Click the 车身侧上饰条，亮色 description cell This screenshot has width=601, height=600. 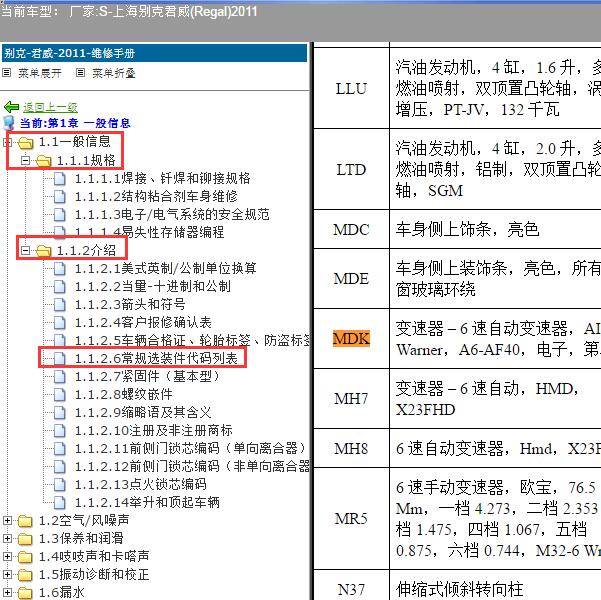[x=496, y=229]
